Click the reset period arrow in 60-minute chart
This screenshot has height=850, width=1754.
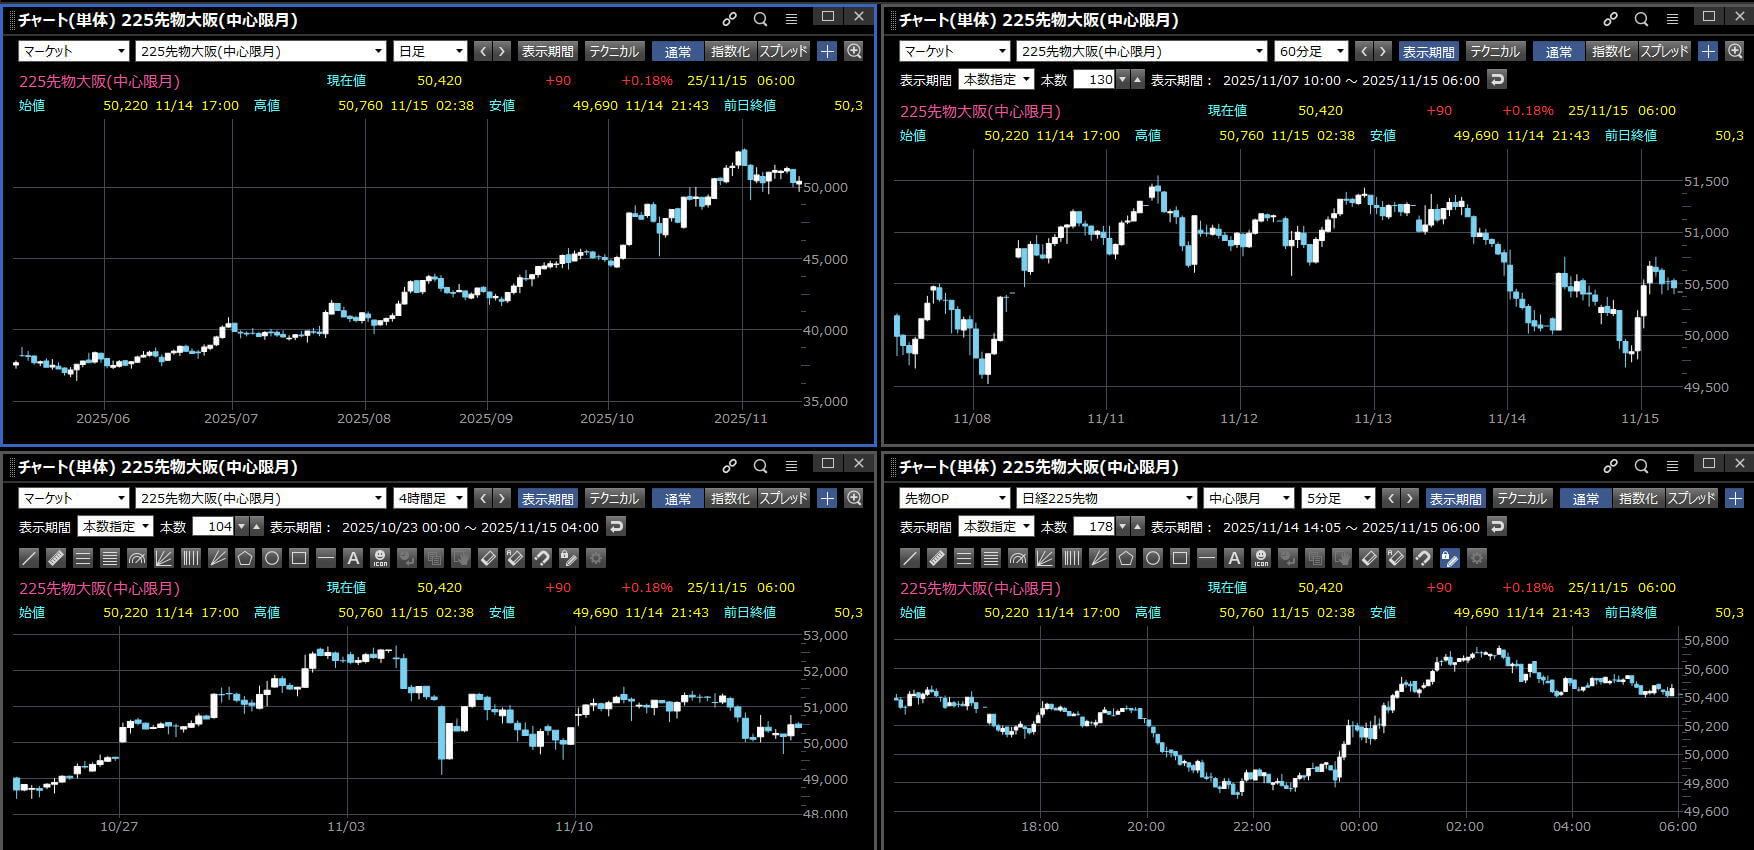1497,80
